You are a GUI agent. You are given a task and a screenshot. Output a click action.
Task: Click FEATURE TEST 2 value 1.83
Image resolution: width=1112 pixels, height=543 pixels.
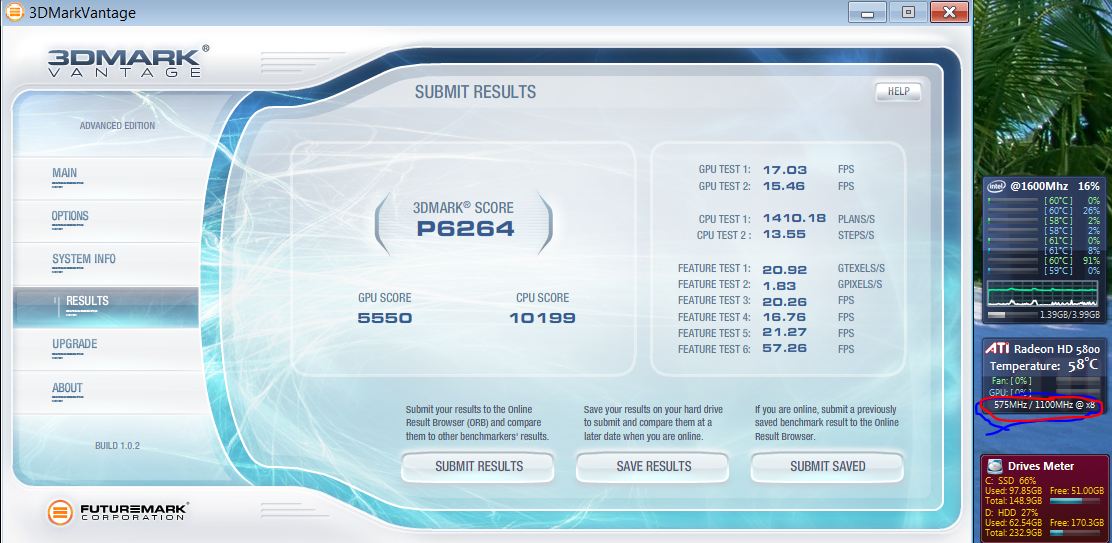pos(779,285)
